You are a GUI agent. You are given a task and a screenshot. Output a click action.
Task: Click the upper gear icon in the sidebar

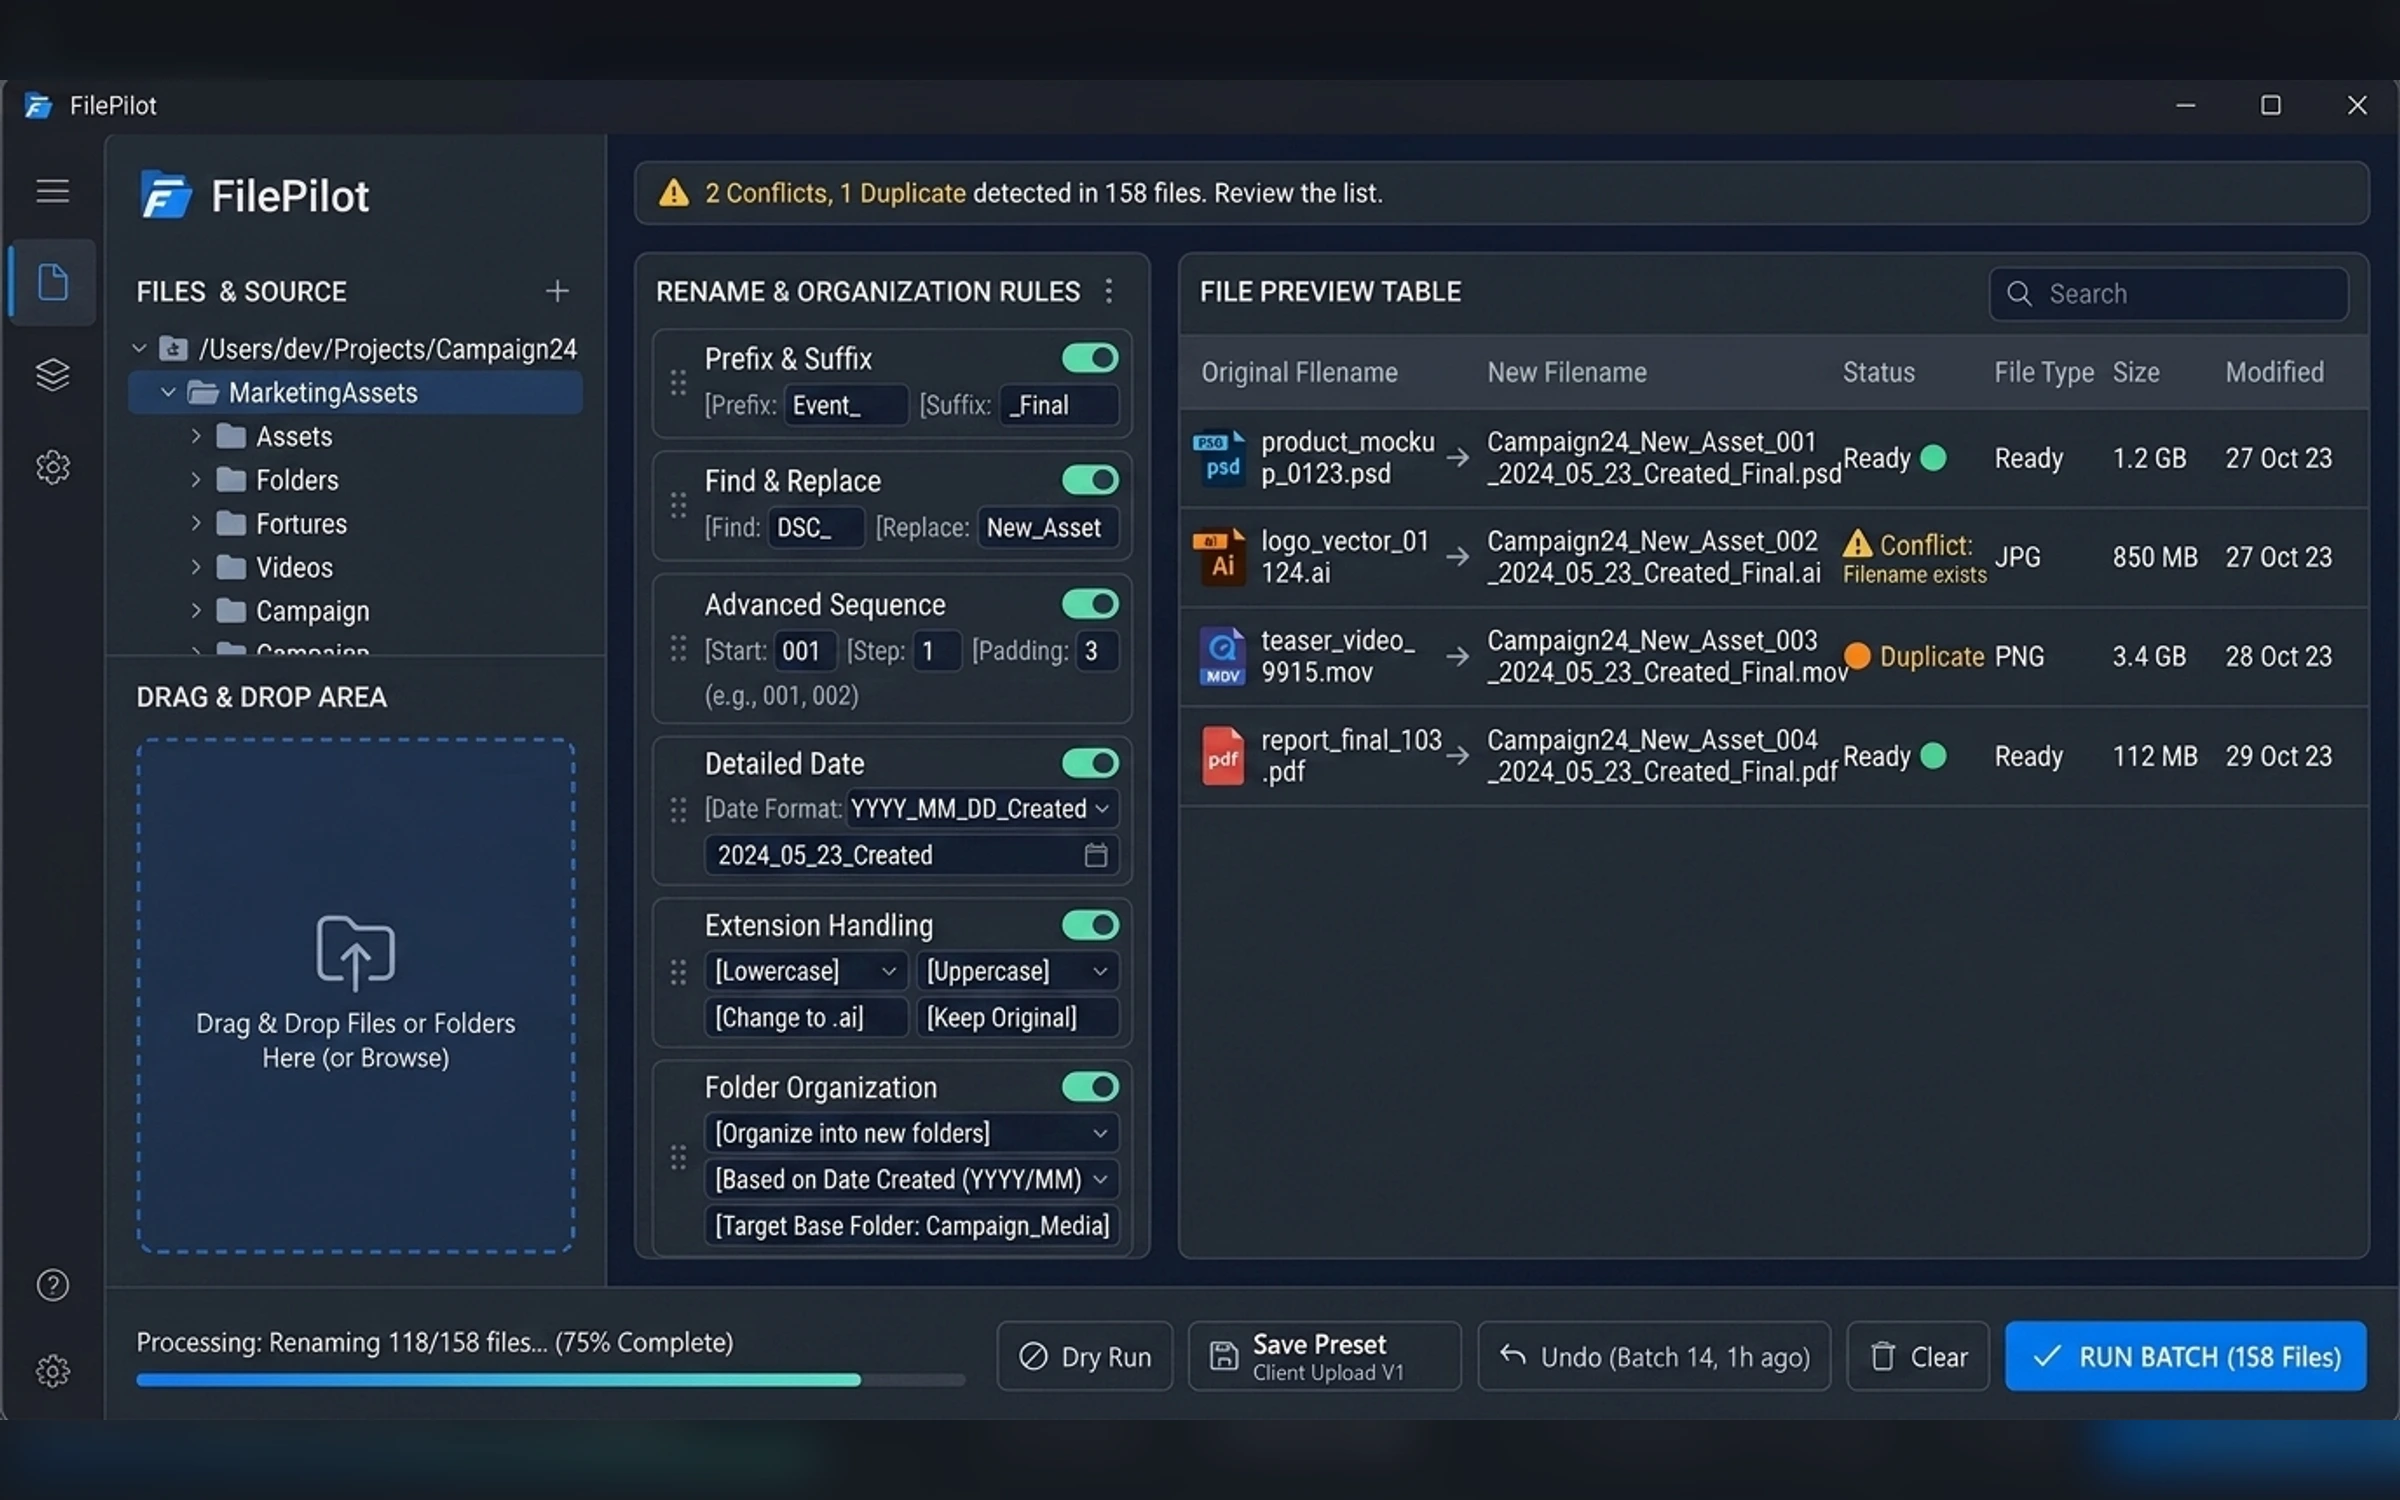tap(53, 467)
